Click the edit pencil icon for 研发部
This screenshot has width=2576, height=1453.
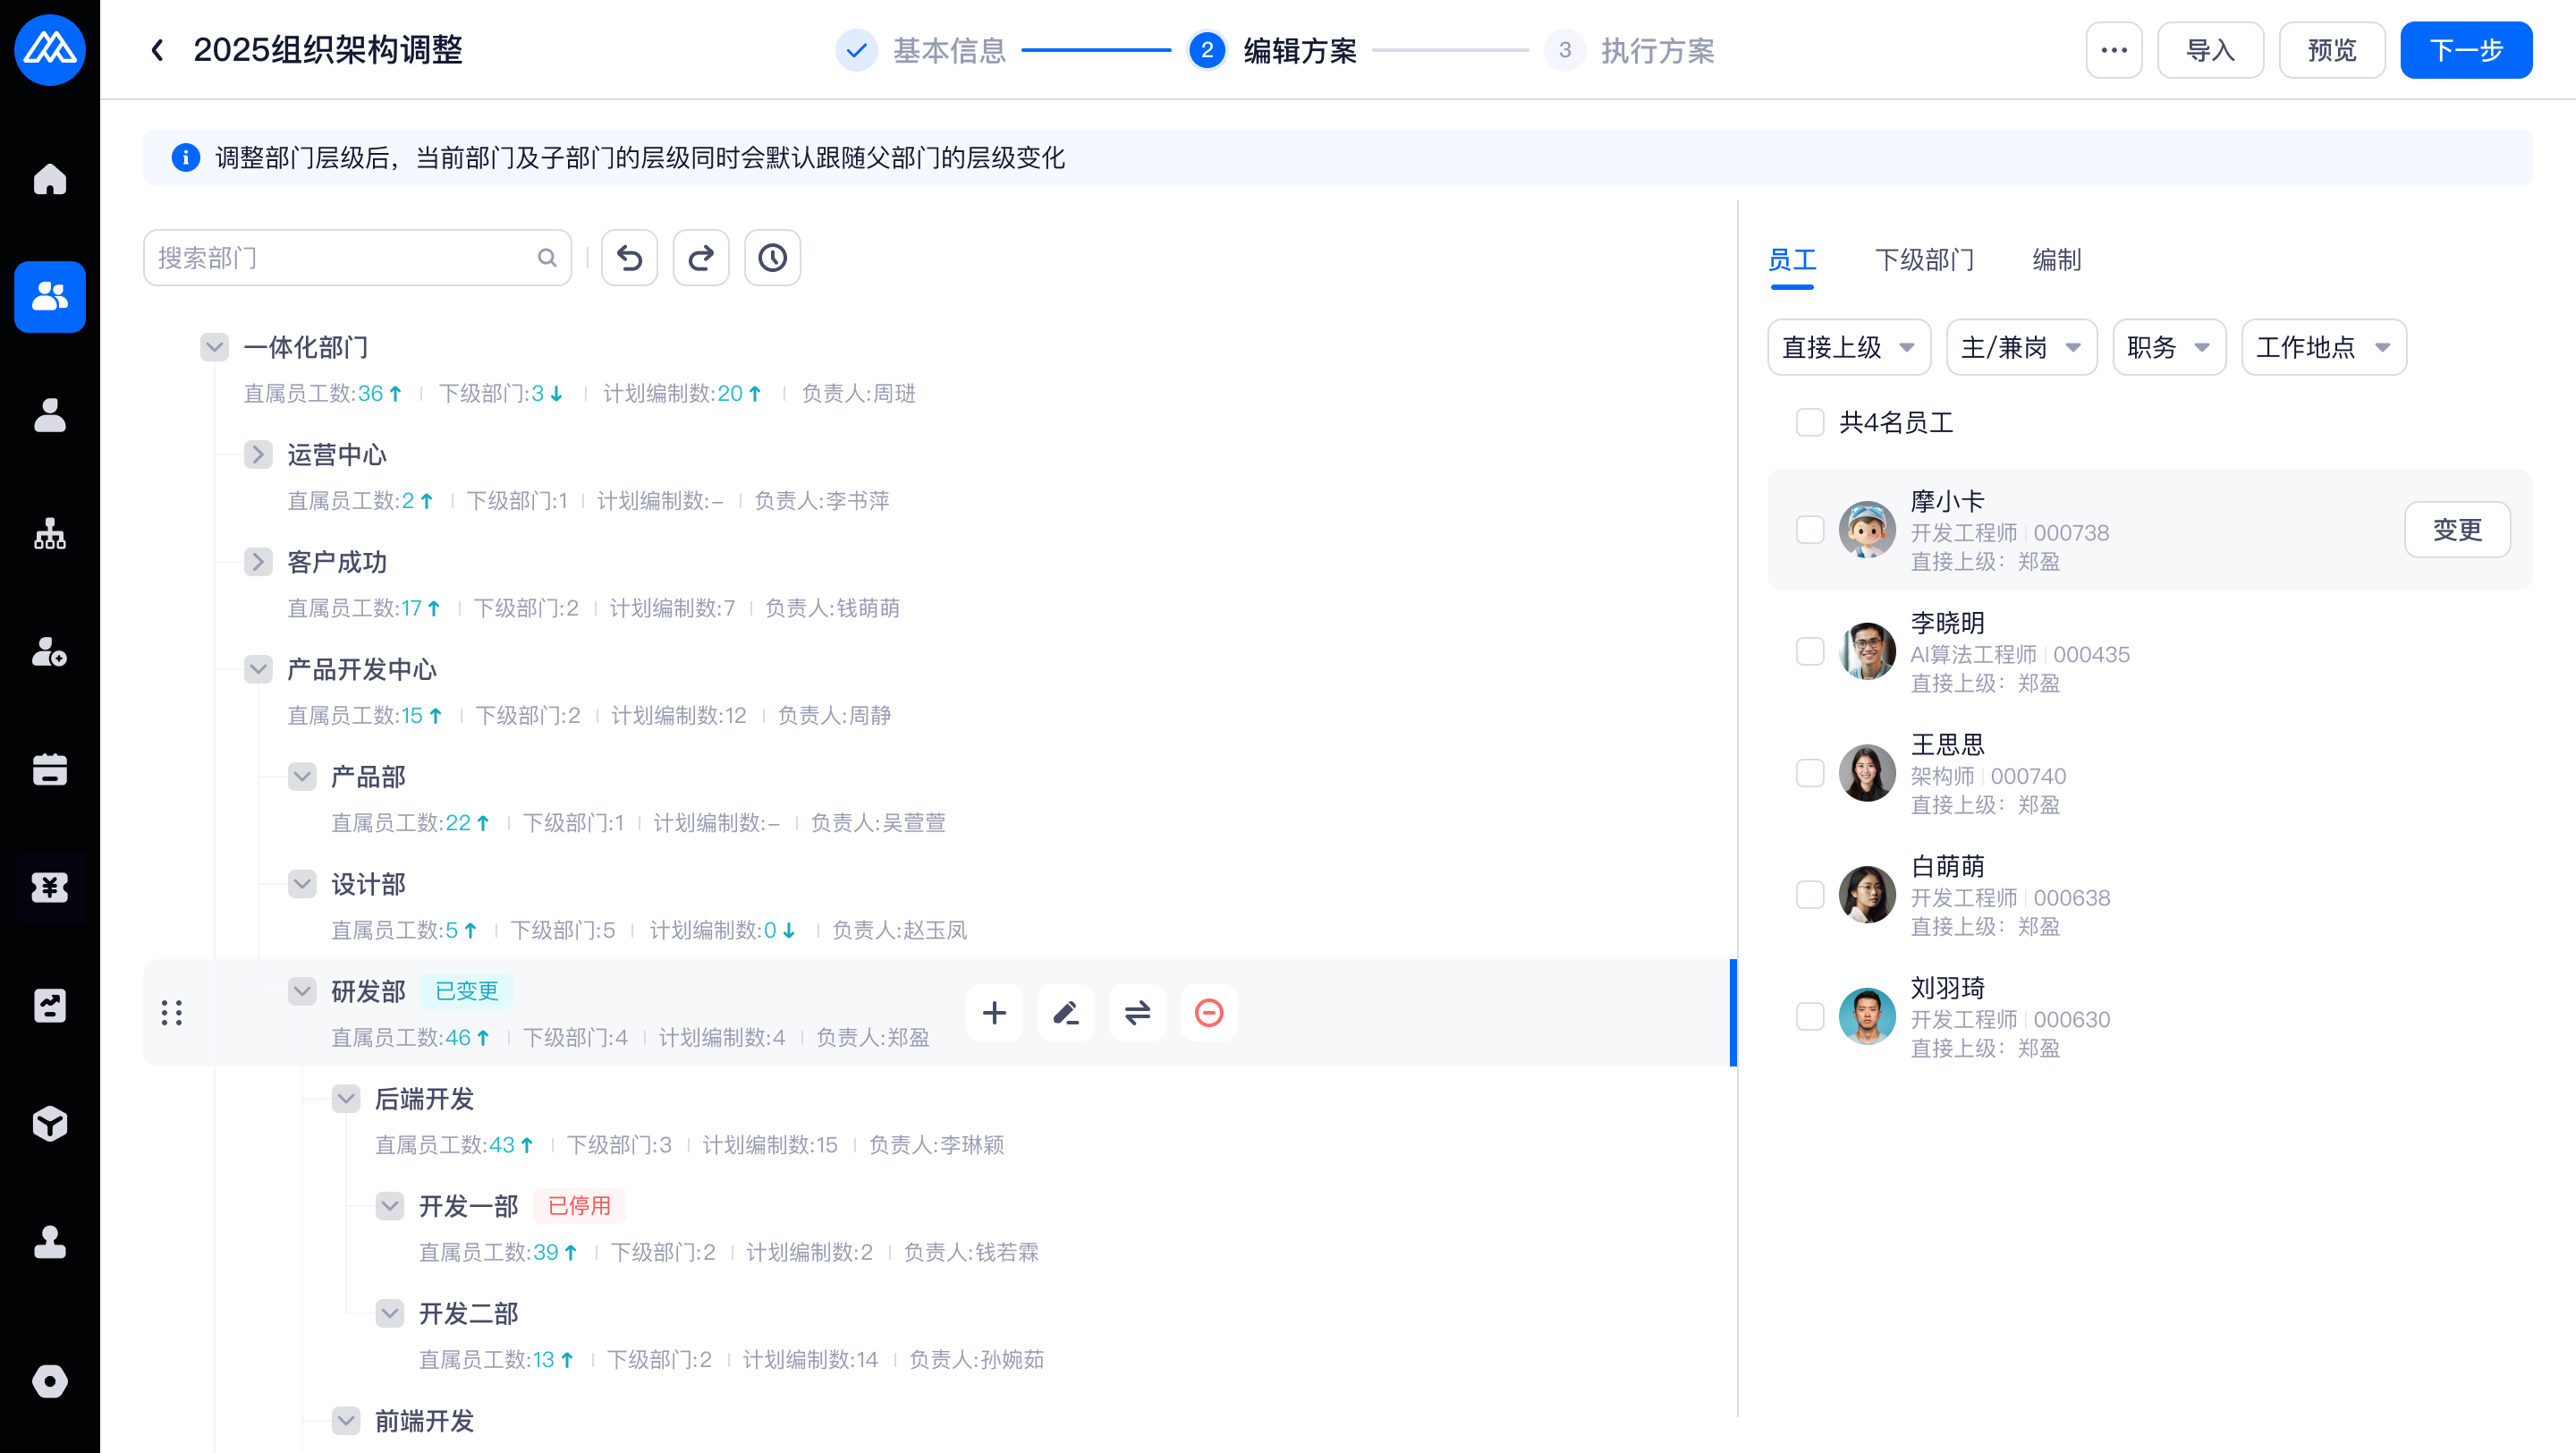[1066, 1013]
